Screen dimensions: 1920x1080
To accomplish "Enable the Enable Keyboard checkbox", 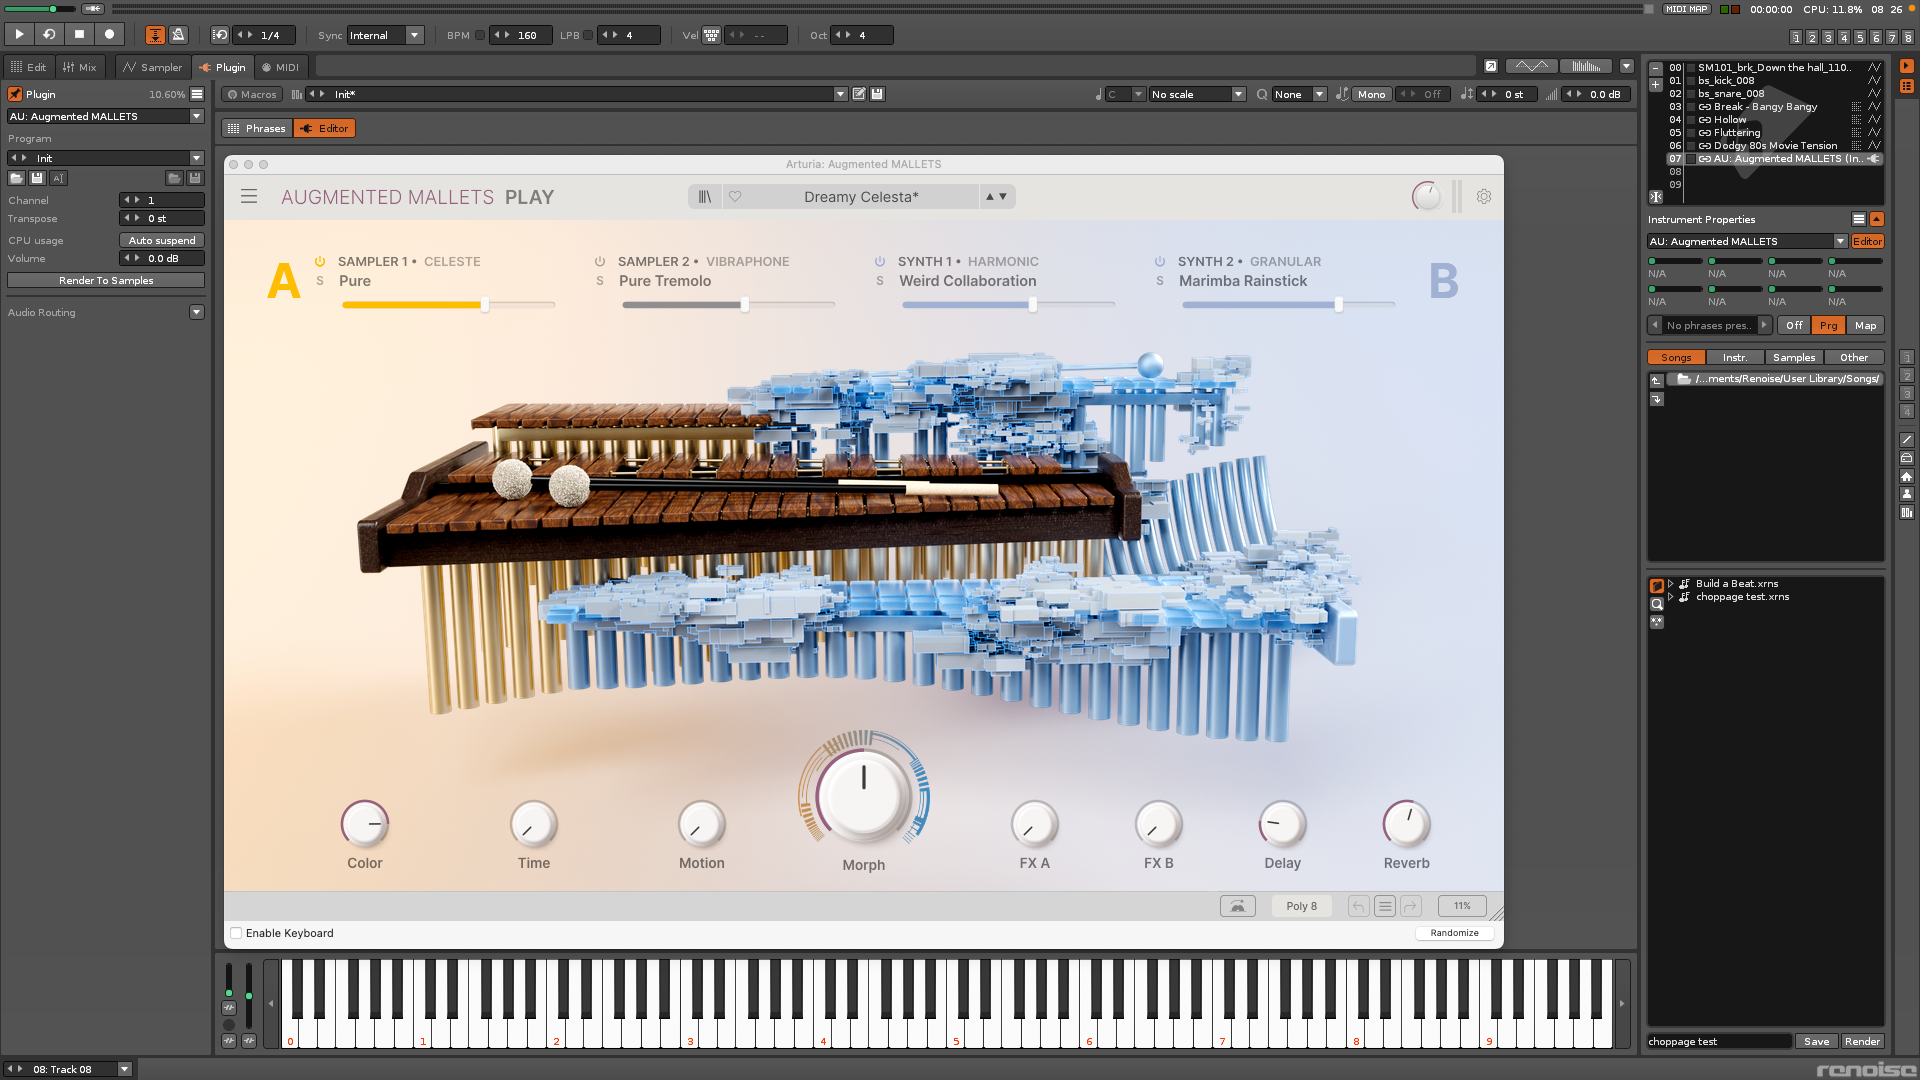I will tap(237, 933).
